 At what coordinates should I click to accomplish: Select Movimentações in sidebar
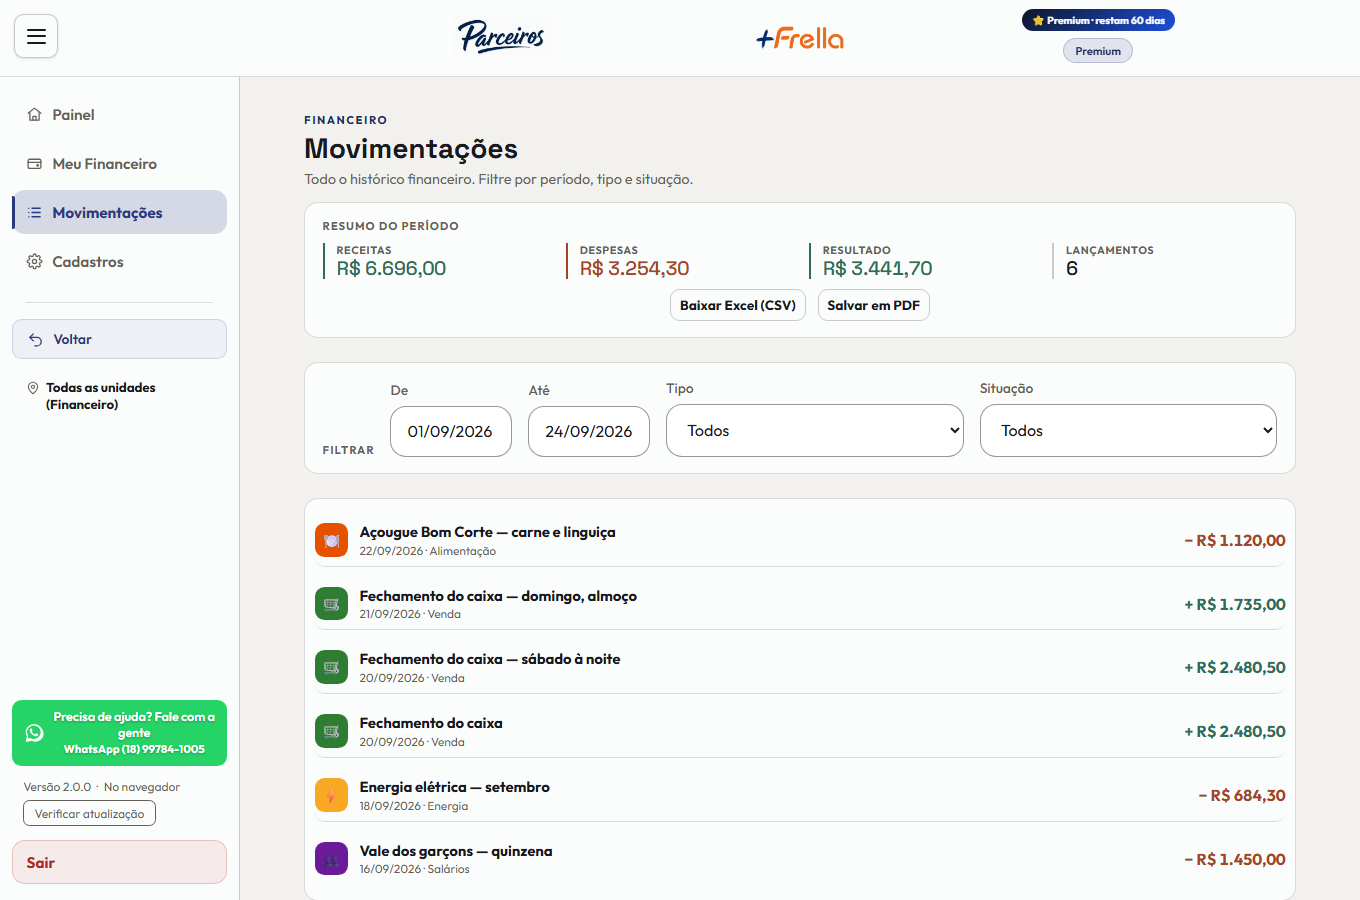pos(119,213)
